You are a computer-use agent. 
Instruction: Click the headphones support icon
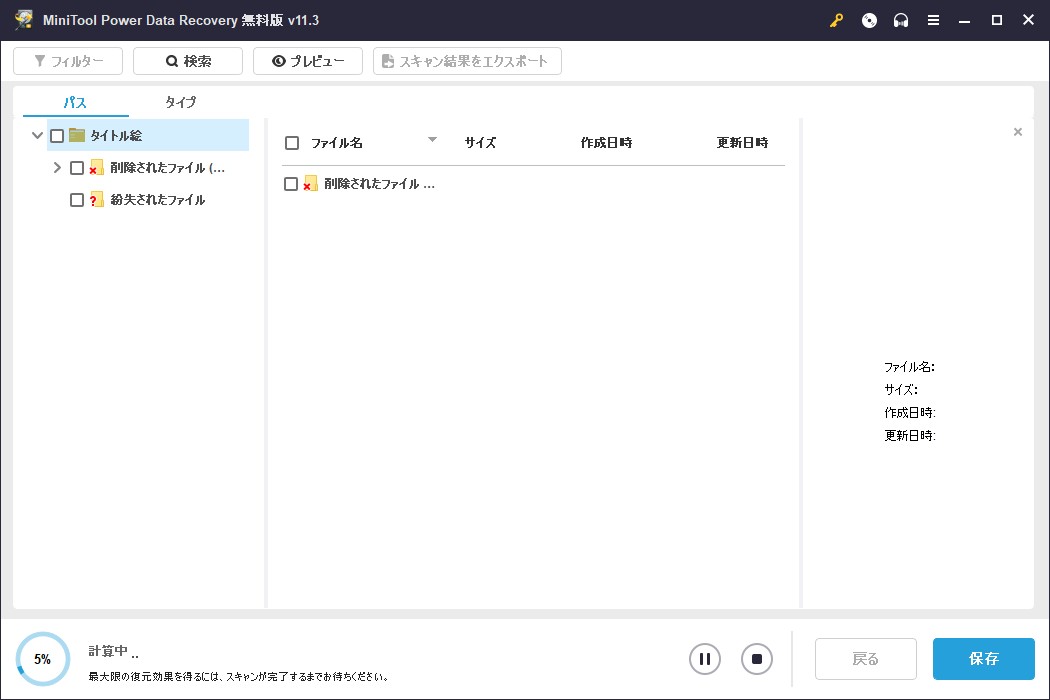[901, 21]
